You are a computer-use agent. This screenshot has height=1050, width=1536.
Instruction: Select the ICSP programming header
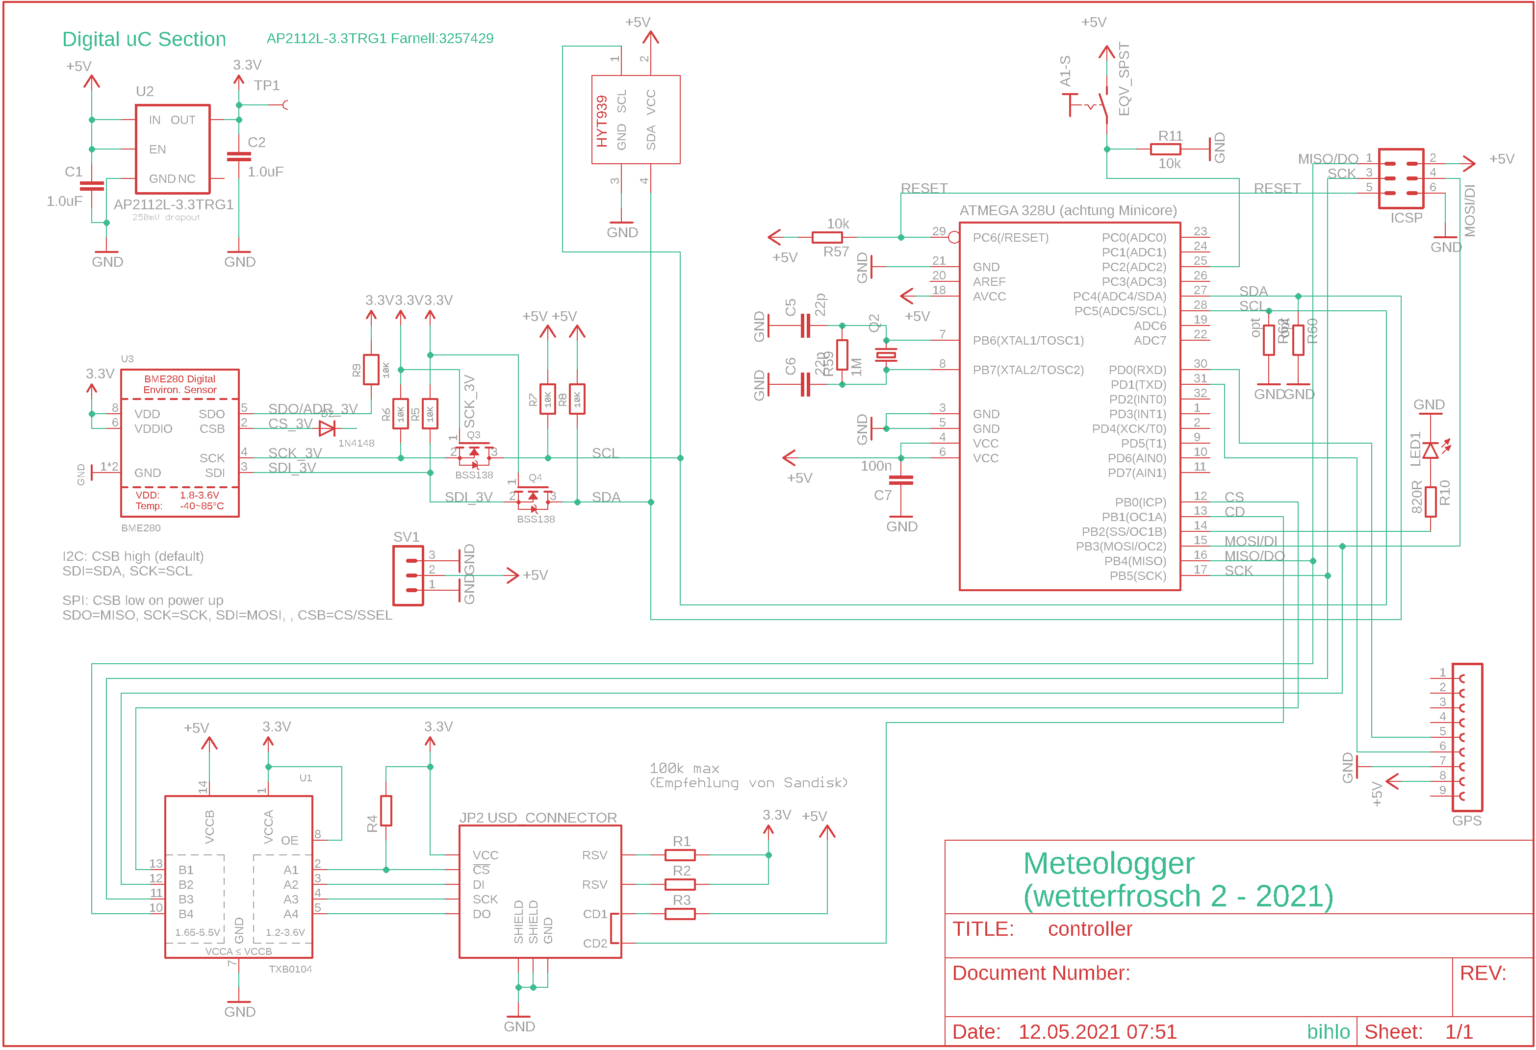coord(1403,180)
